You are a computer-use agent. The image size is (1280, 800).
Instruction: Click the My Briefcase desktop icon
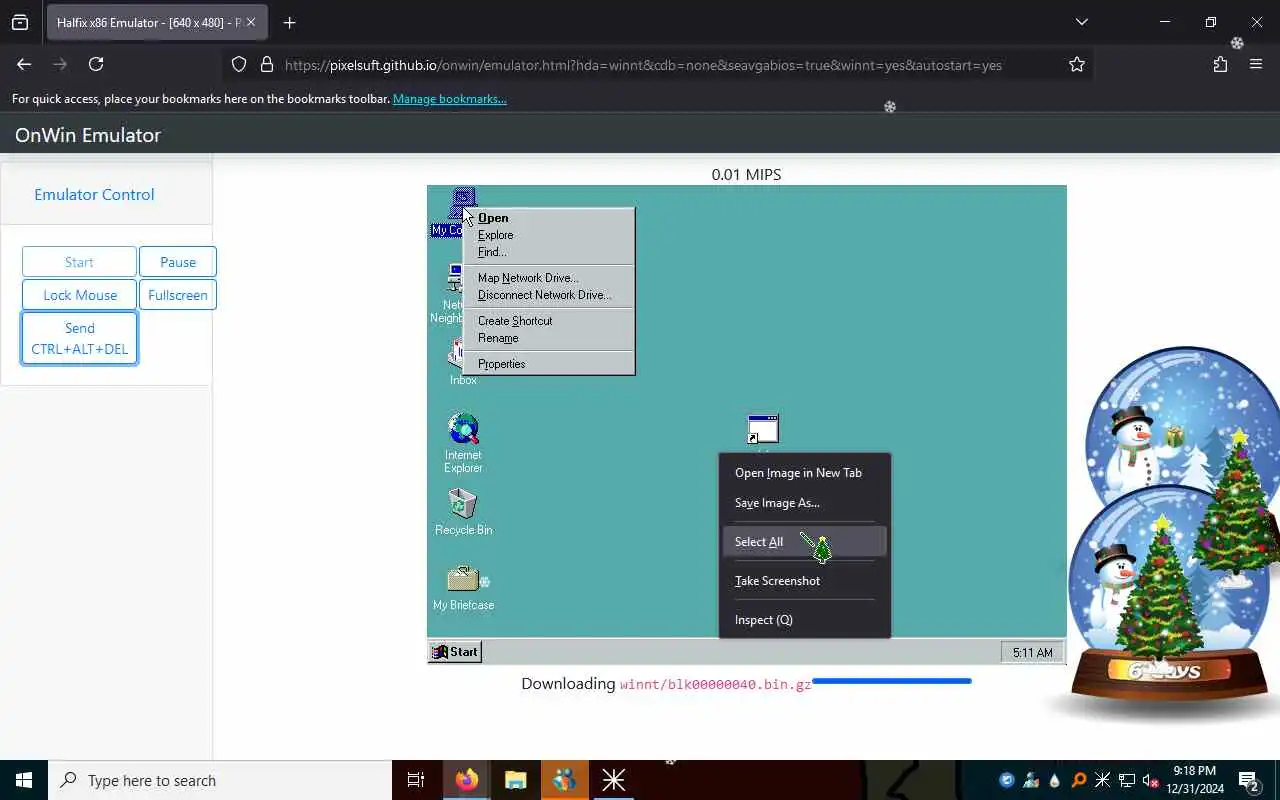click(463, 587)
